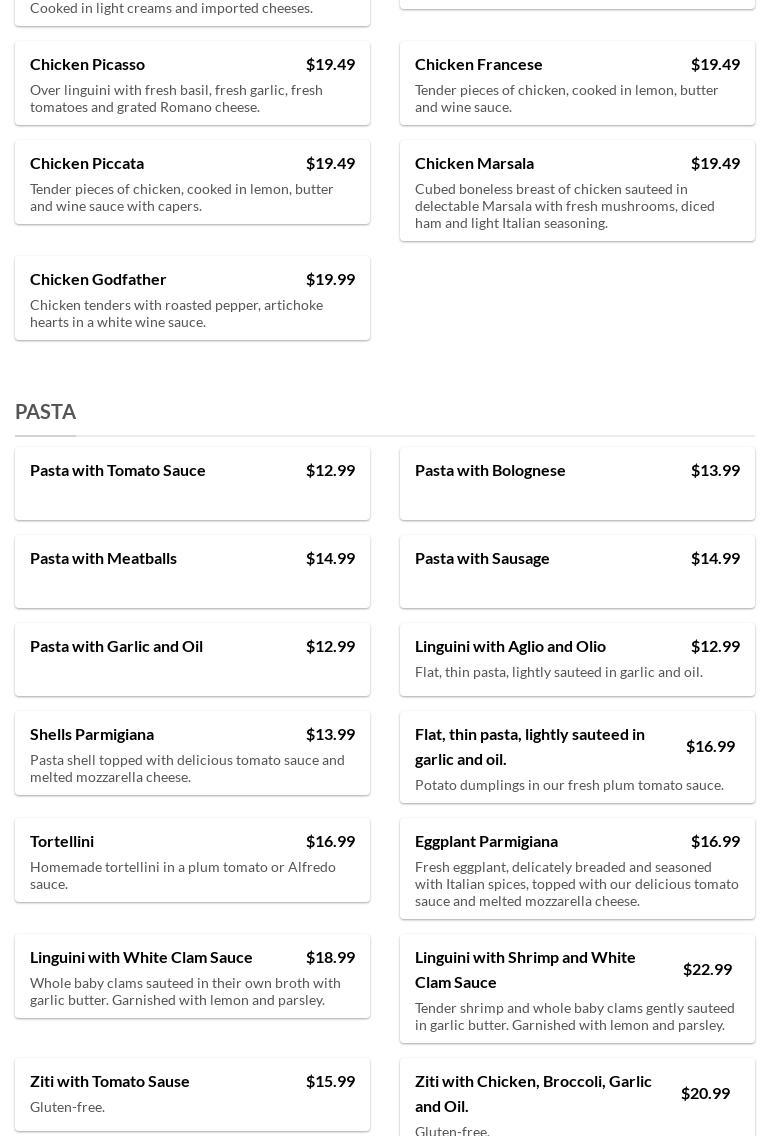Open the Chicken Picasso menu item
This screenshot has height=1136, width=770.
[x=192, y=83]
